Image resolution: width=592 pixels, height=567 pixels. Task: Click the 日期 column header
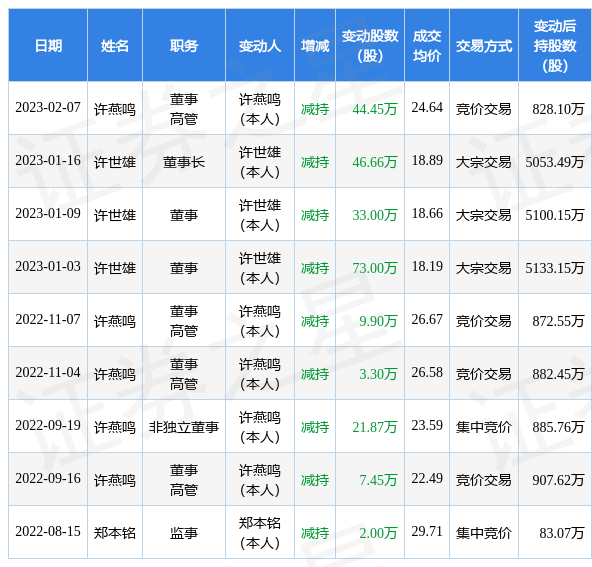[48, 46]
